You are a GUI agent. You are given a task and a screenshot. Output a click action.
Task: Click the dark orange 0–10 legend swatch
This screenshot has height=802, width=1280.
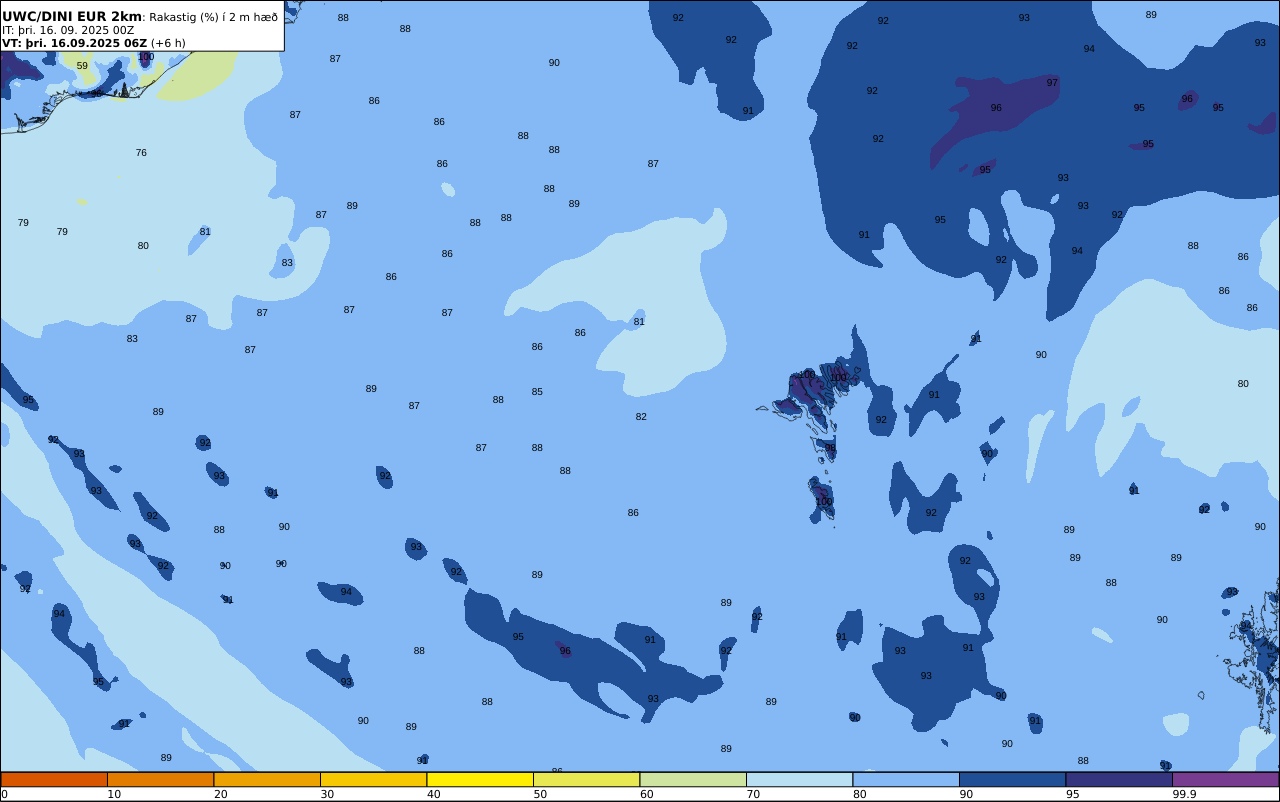click(54, 779)
